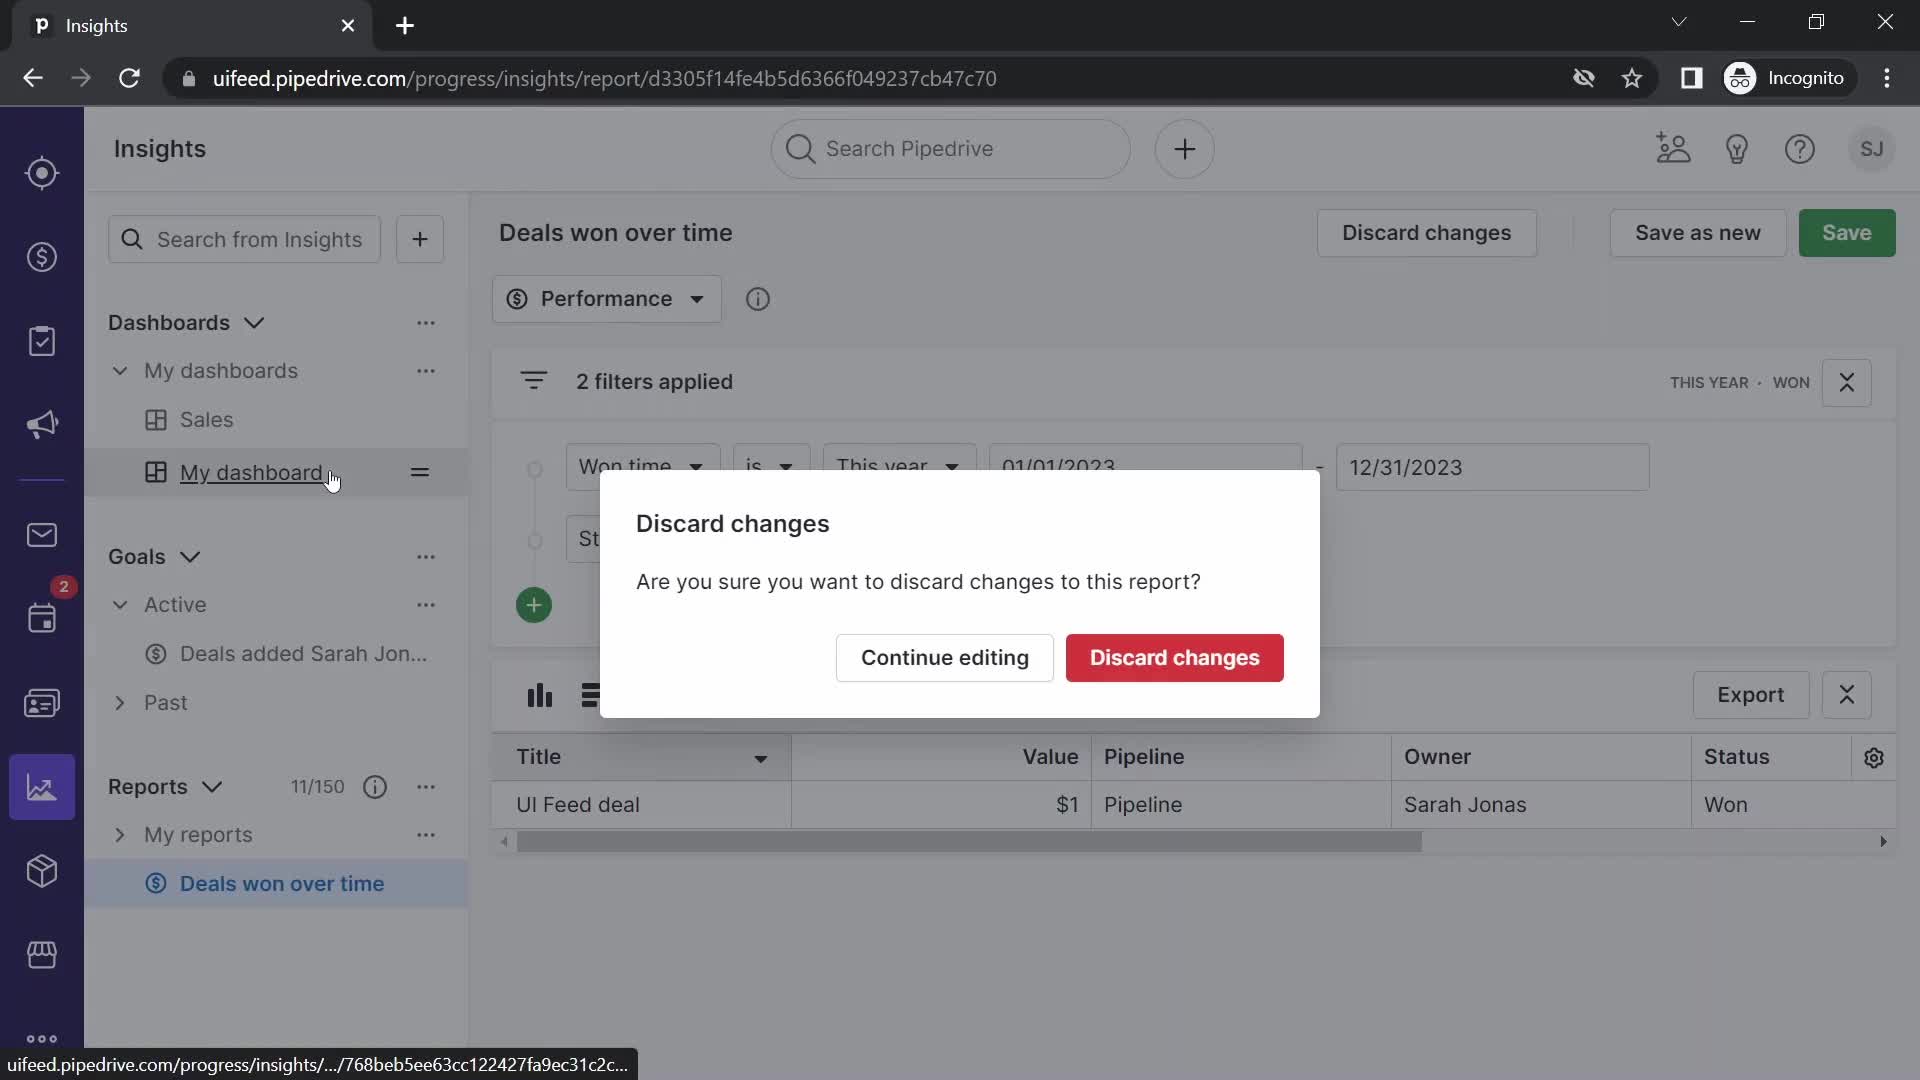This screenshot has height=1080, width=1920.
Task: Open Title column sort dropdown arrow
Action: [760, 759]
